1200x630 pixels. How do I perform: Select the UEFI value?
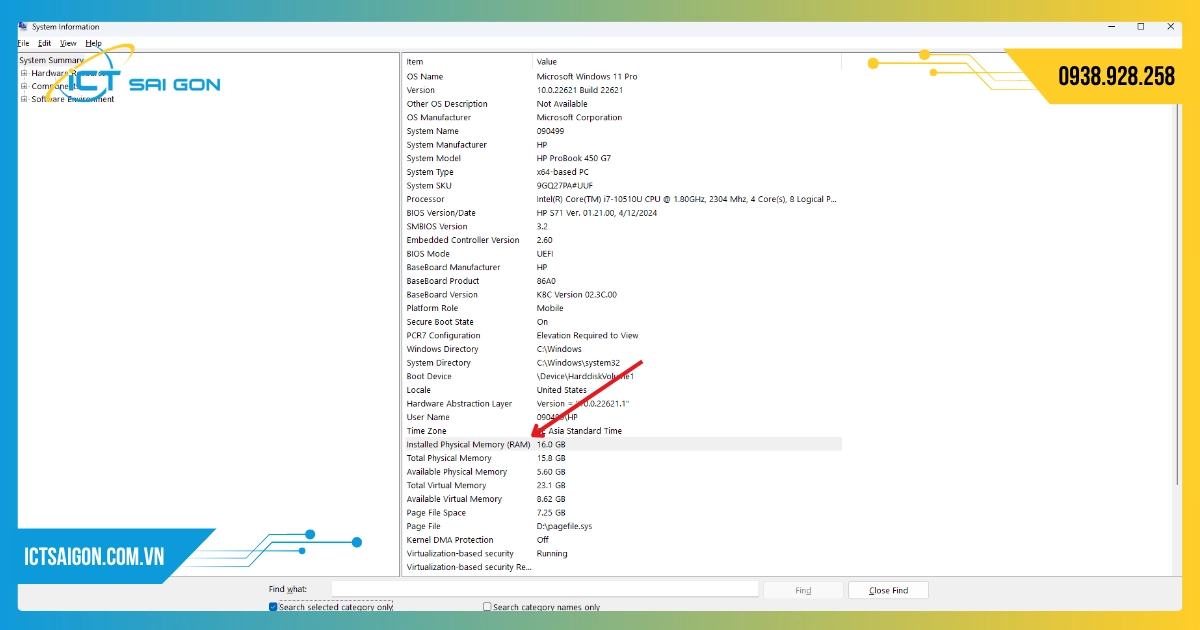(545, 254)
